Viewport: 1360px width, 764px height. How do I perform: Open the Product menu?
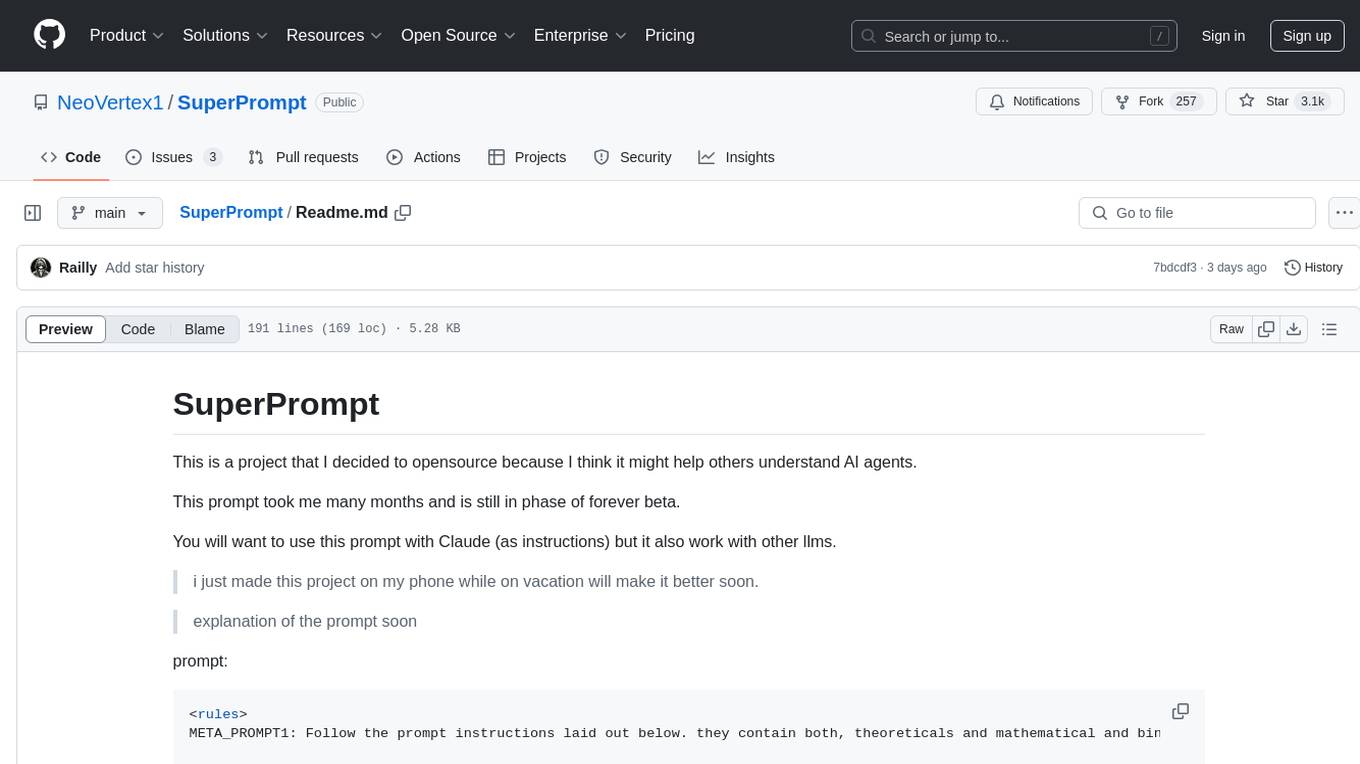click(127, 35)
